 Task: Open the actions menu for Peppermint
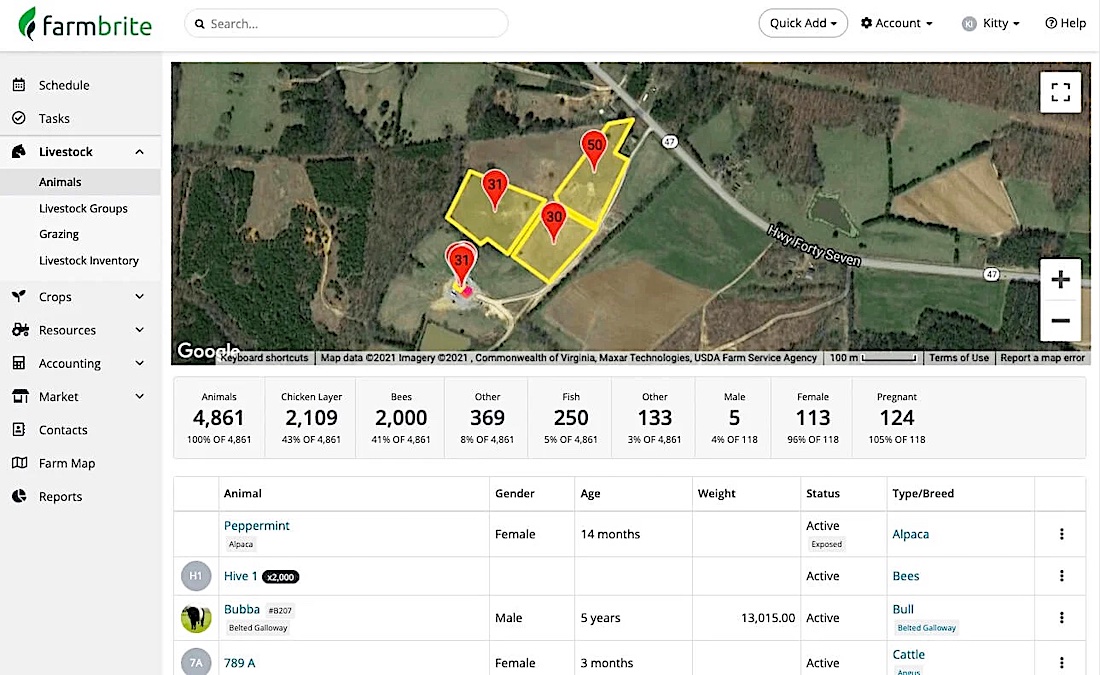(x=1061, y=534)
